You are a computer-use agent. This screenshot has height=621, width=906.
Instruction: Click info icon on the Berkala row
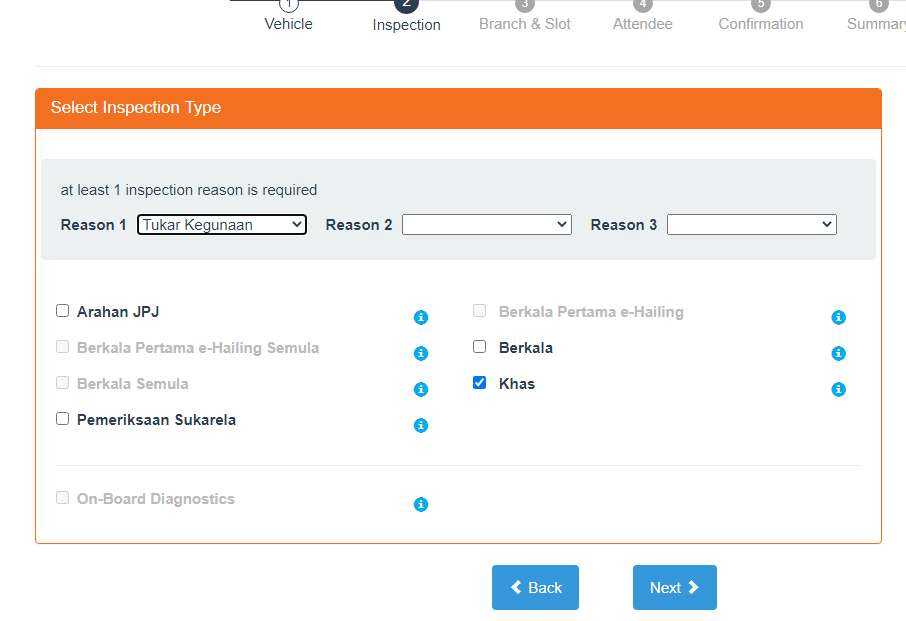coord(838,353)
